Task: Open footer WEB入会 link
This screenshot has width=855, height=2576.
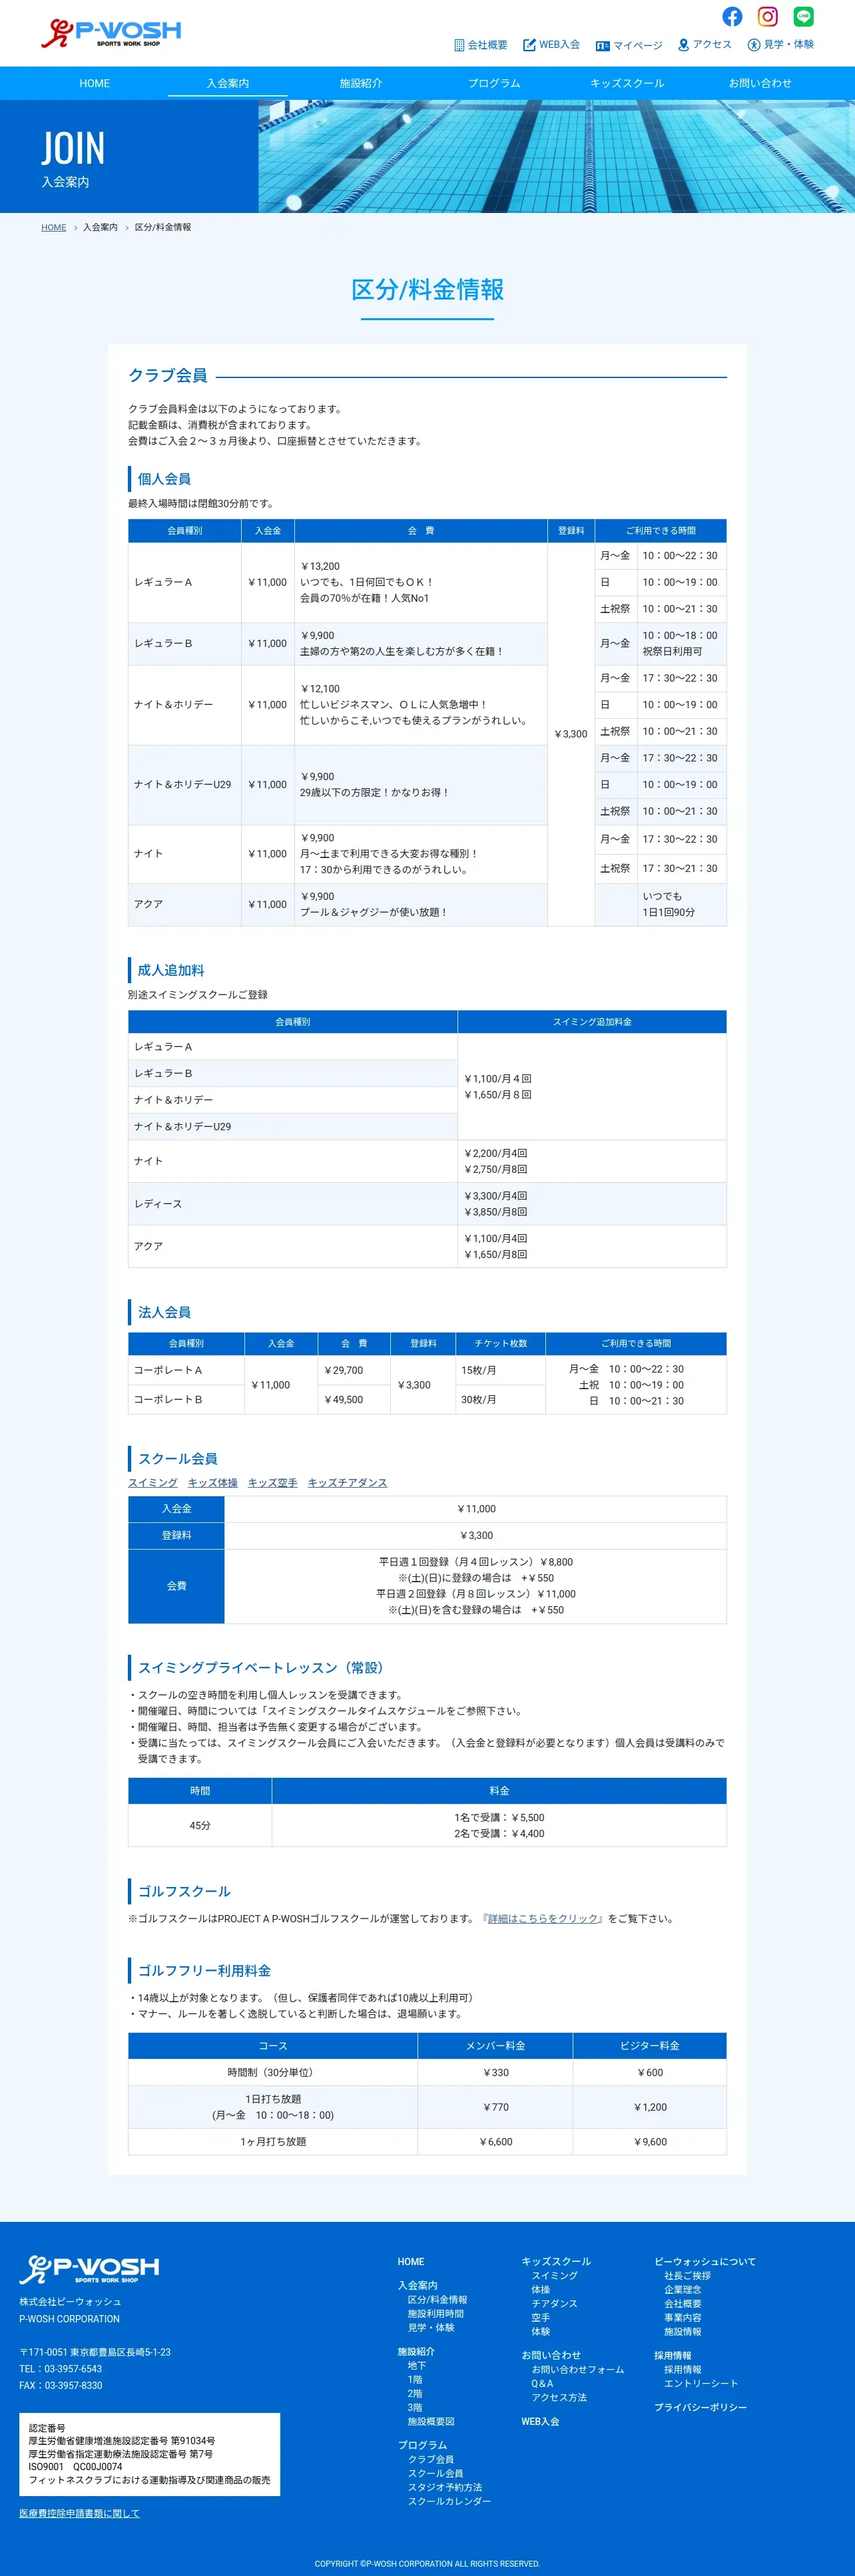Action: point(540,2421)
